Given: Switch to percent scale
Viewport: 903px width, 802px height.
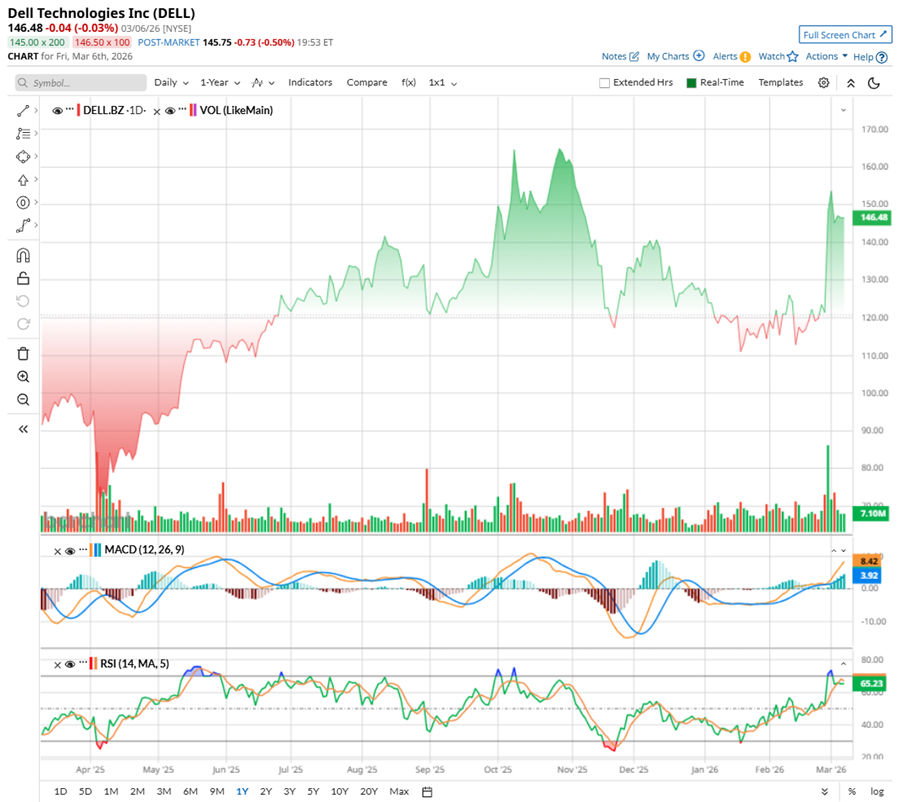Looking at the screenshot, I should point(852,791).
